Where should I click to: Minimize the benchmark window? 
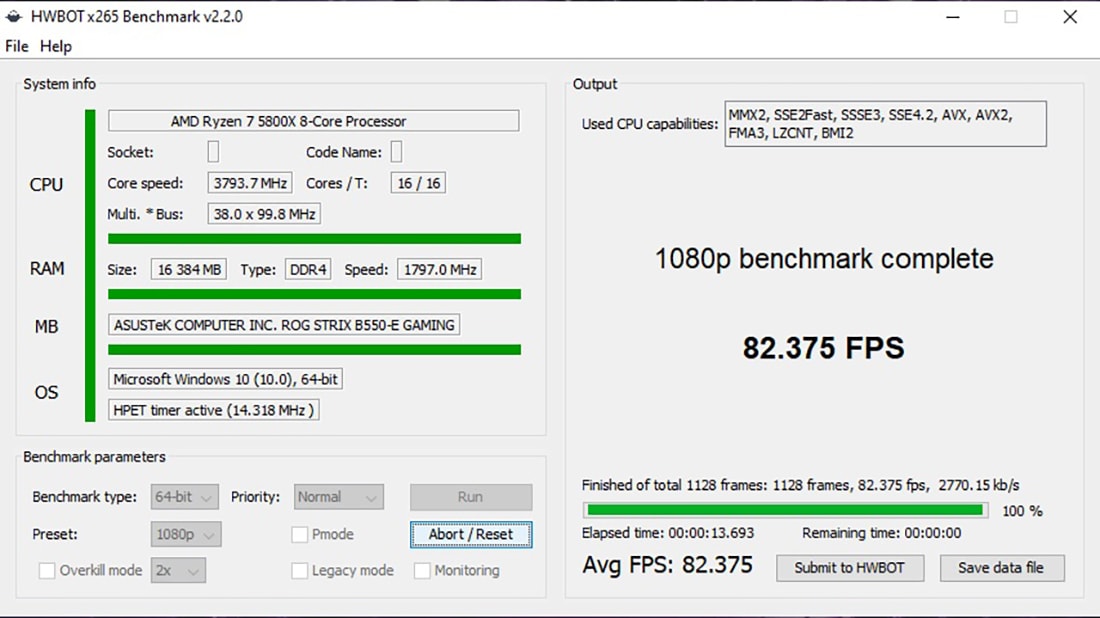[952, 17]
